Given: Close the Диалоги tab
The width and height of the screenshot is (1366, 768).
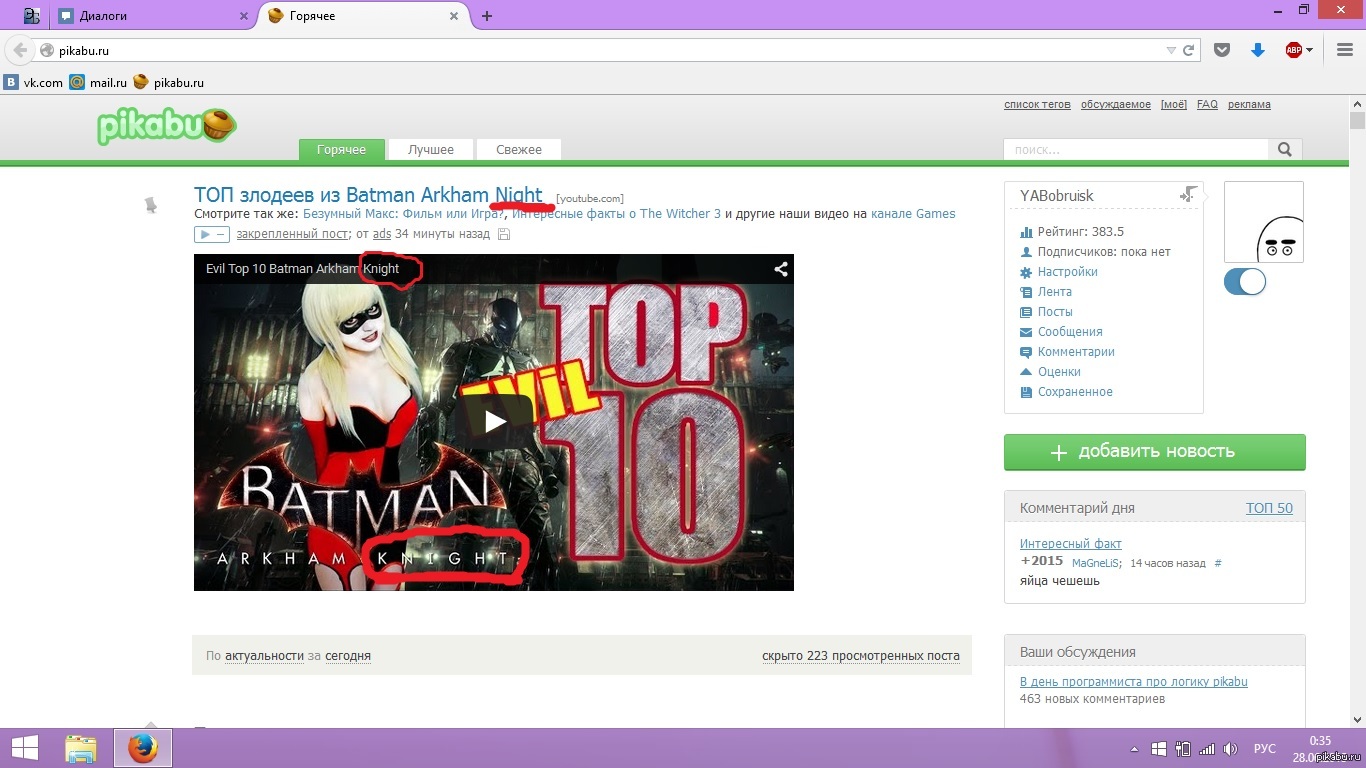Looking at the screenshot, I should [244, 16].
